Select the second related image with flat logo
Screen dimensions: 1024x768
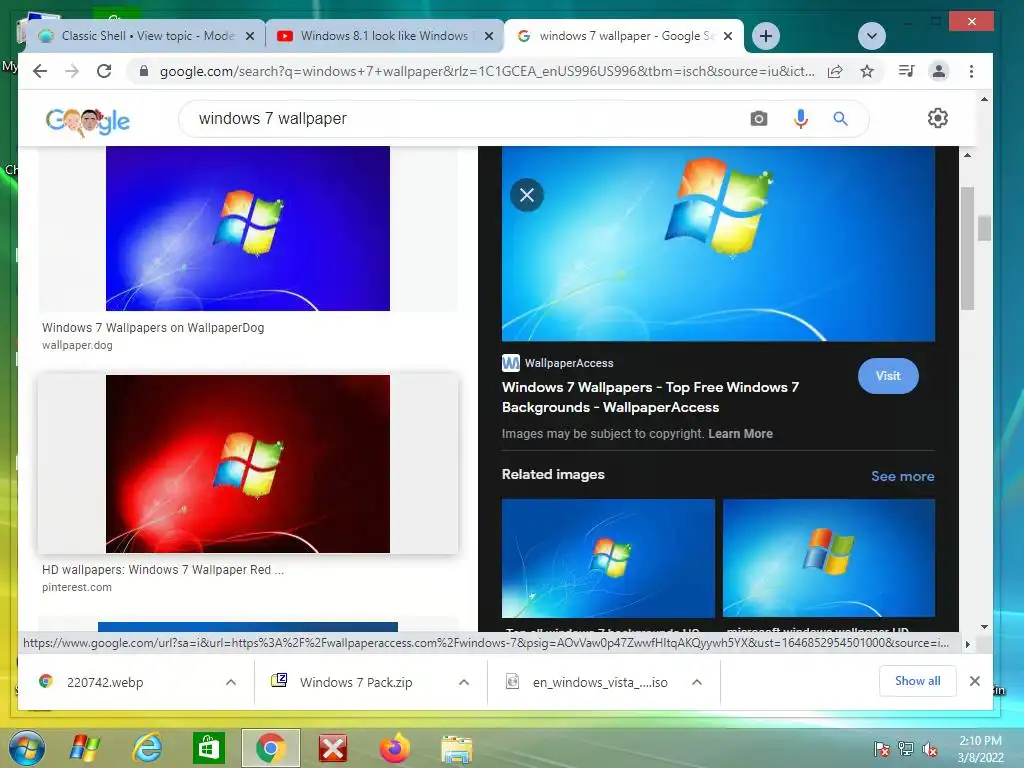pos(829,558)
